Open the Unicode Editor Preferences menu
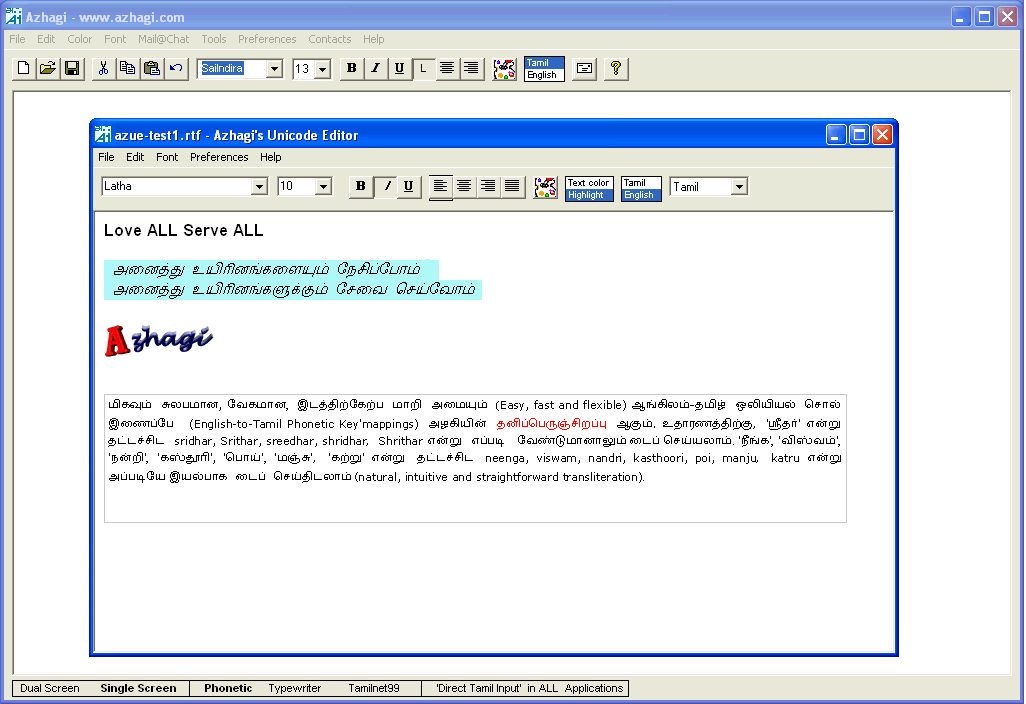Screen dimensions: 1026x704 219,157
